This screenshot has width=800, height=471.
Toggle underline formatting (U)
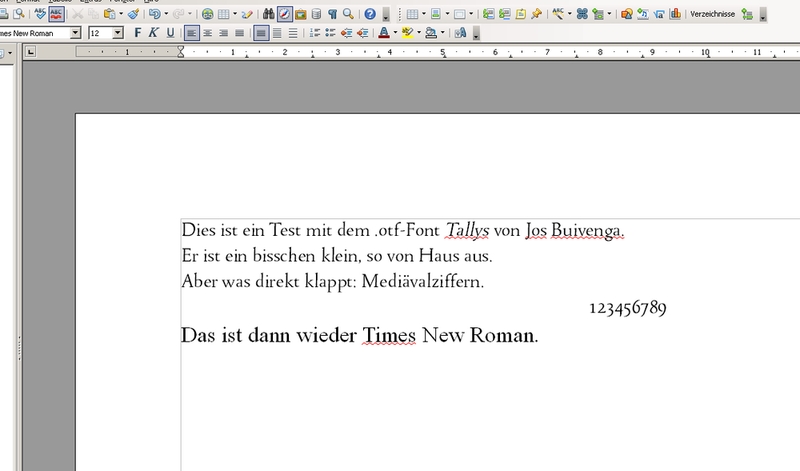170,33
